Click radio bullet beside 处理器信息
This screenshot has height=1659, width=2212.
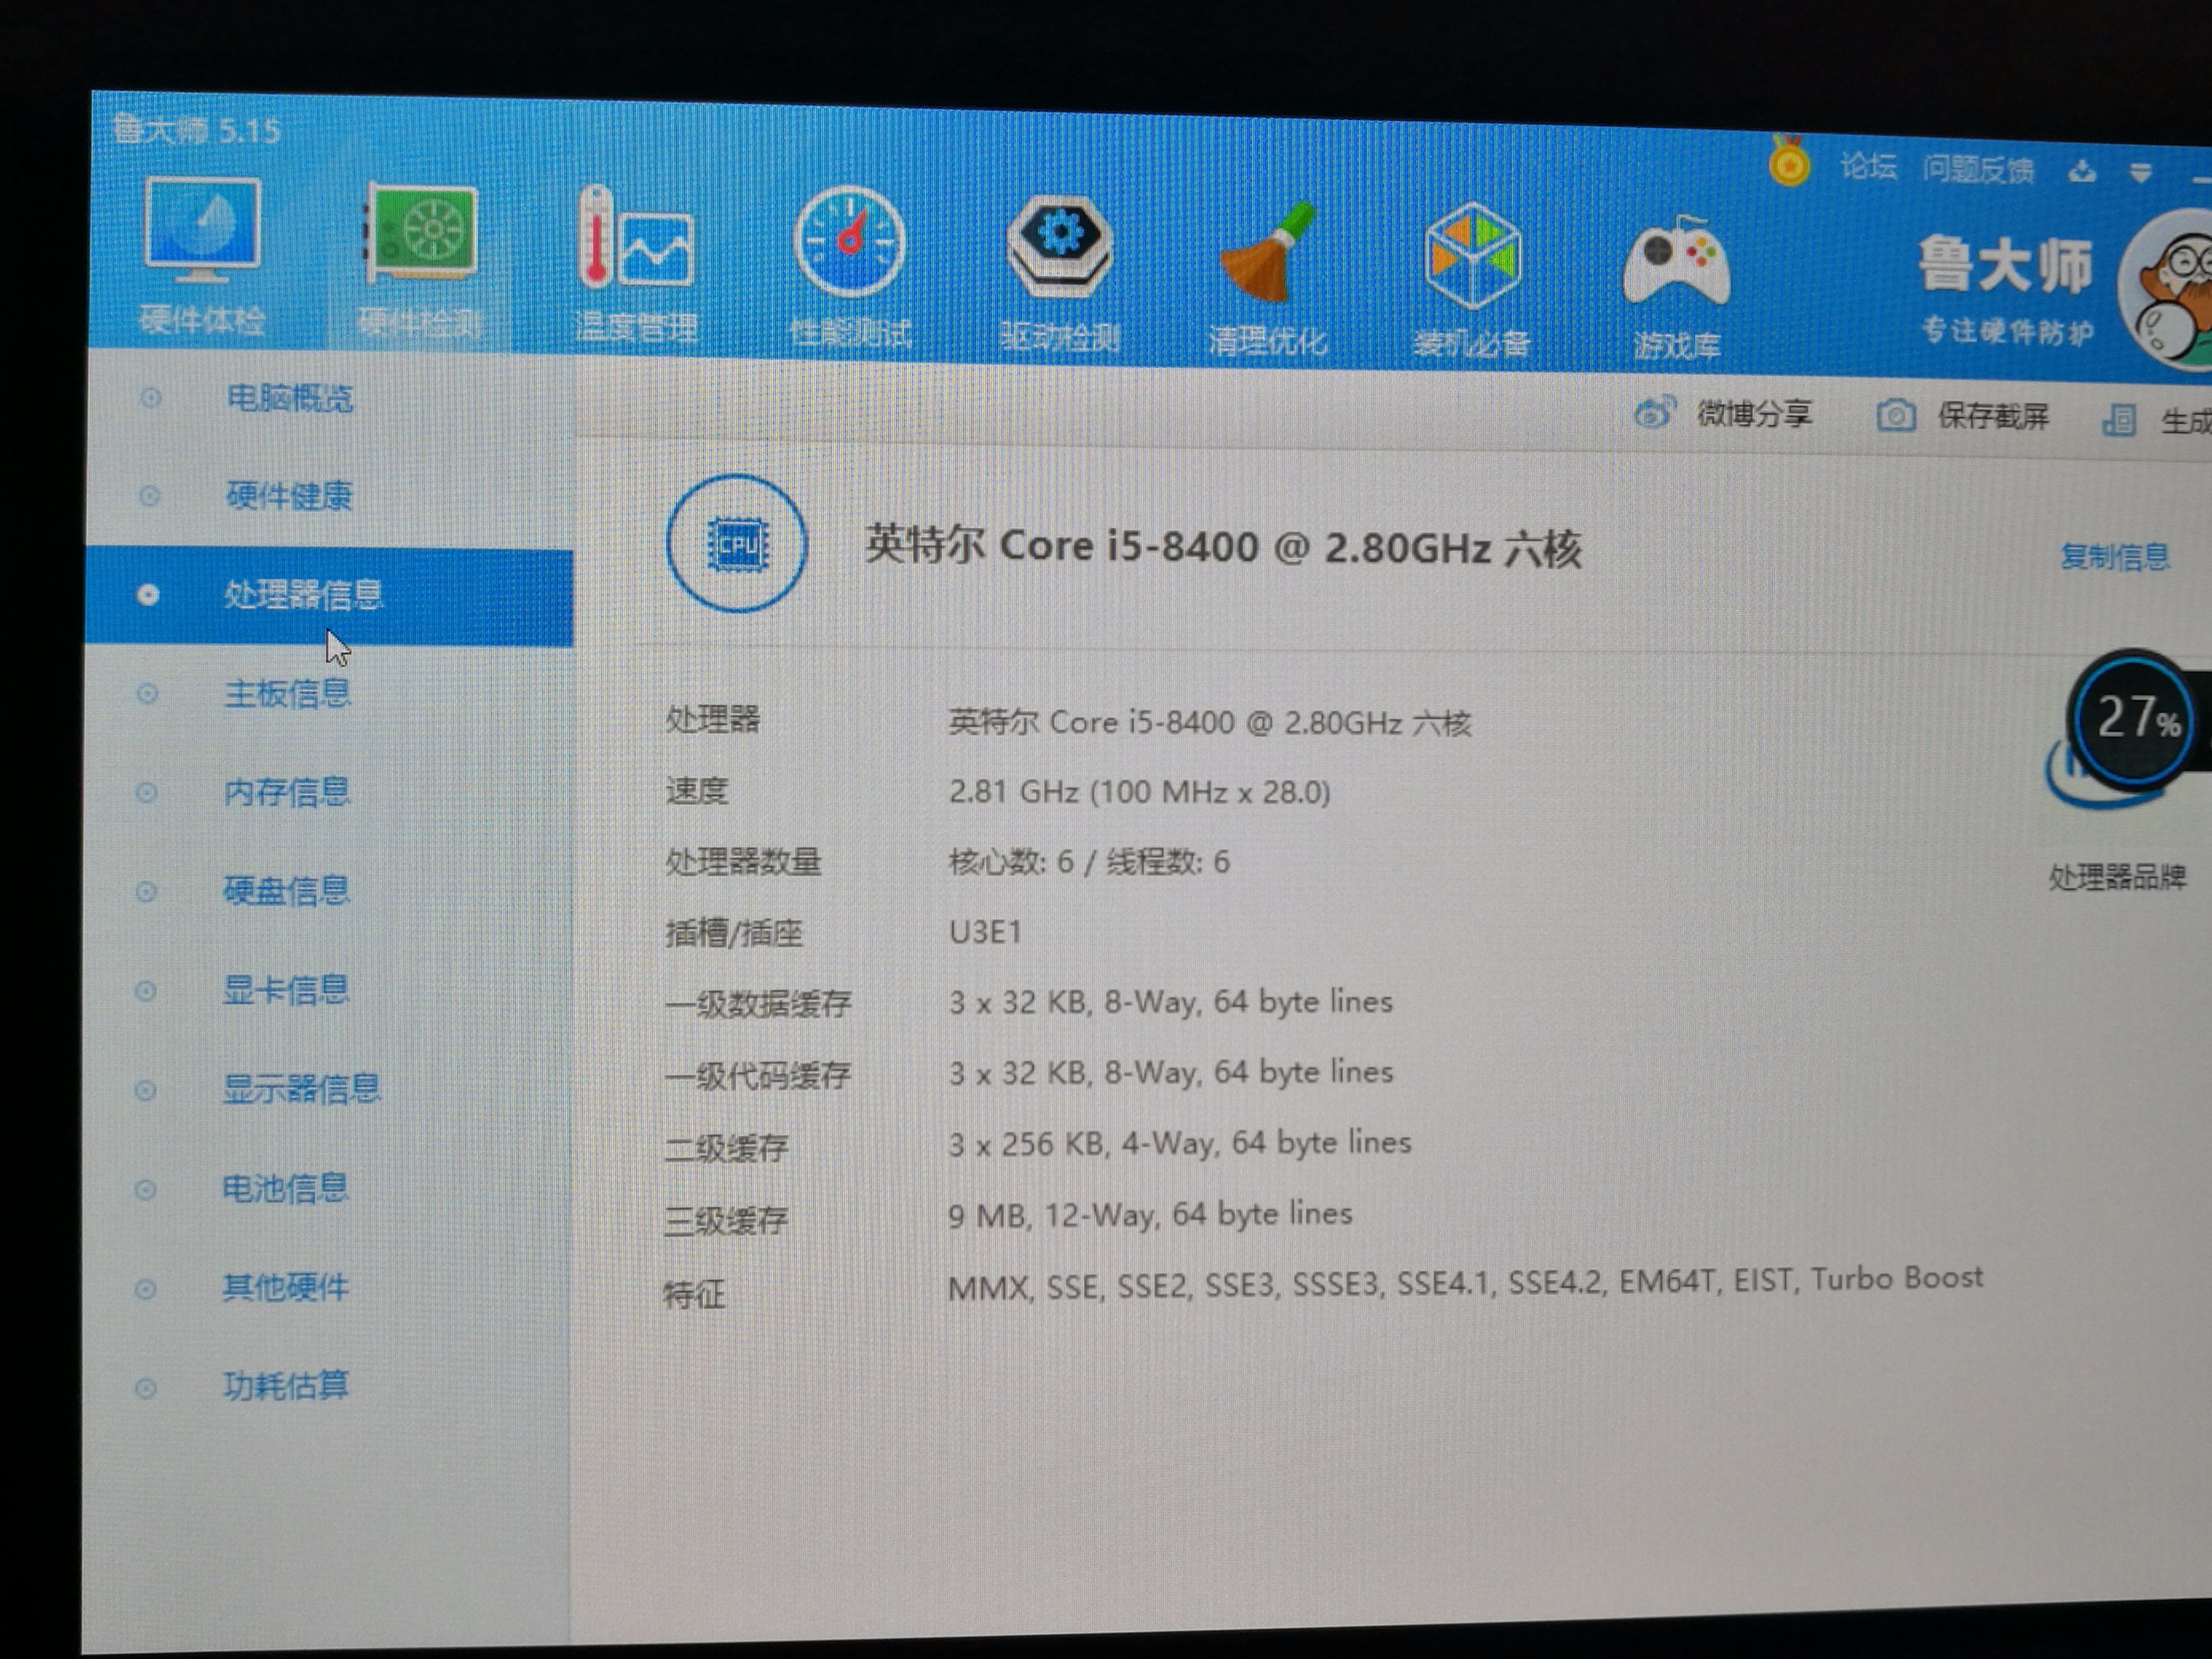pyautogui.click(x=148, y=595)
